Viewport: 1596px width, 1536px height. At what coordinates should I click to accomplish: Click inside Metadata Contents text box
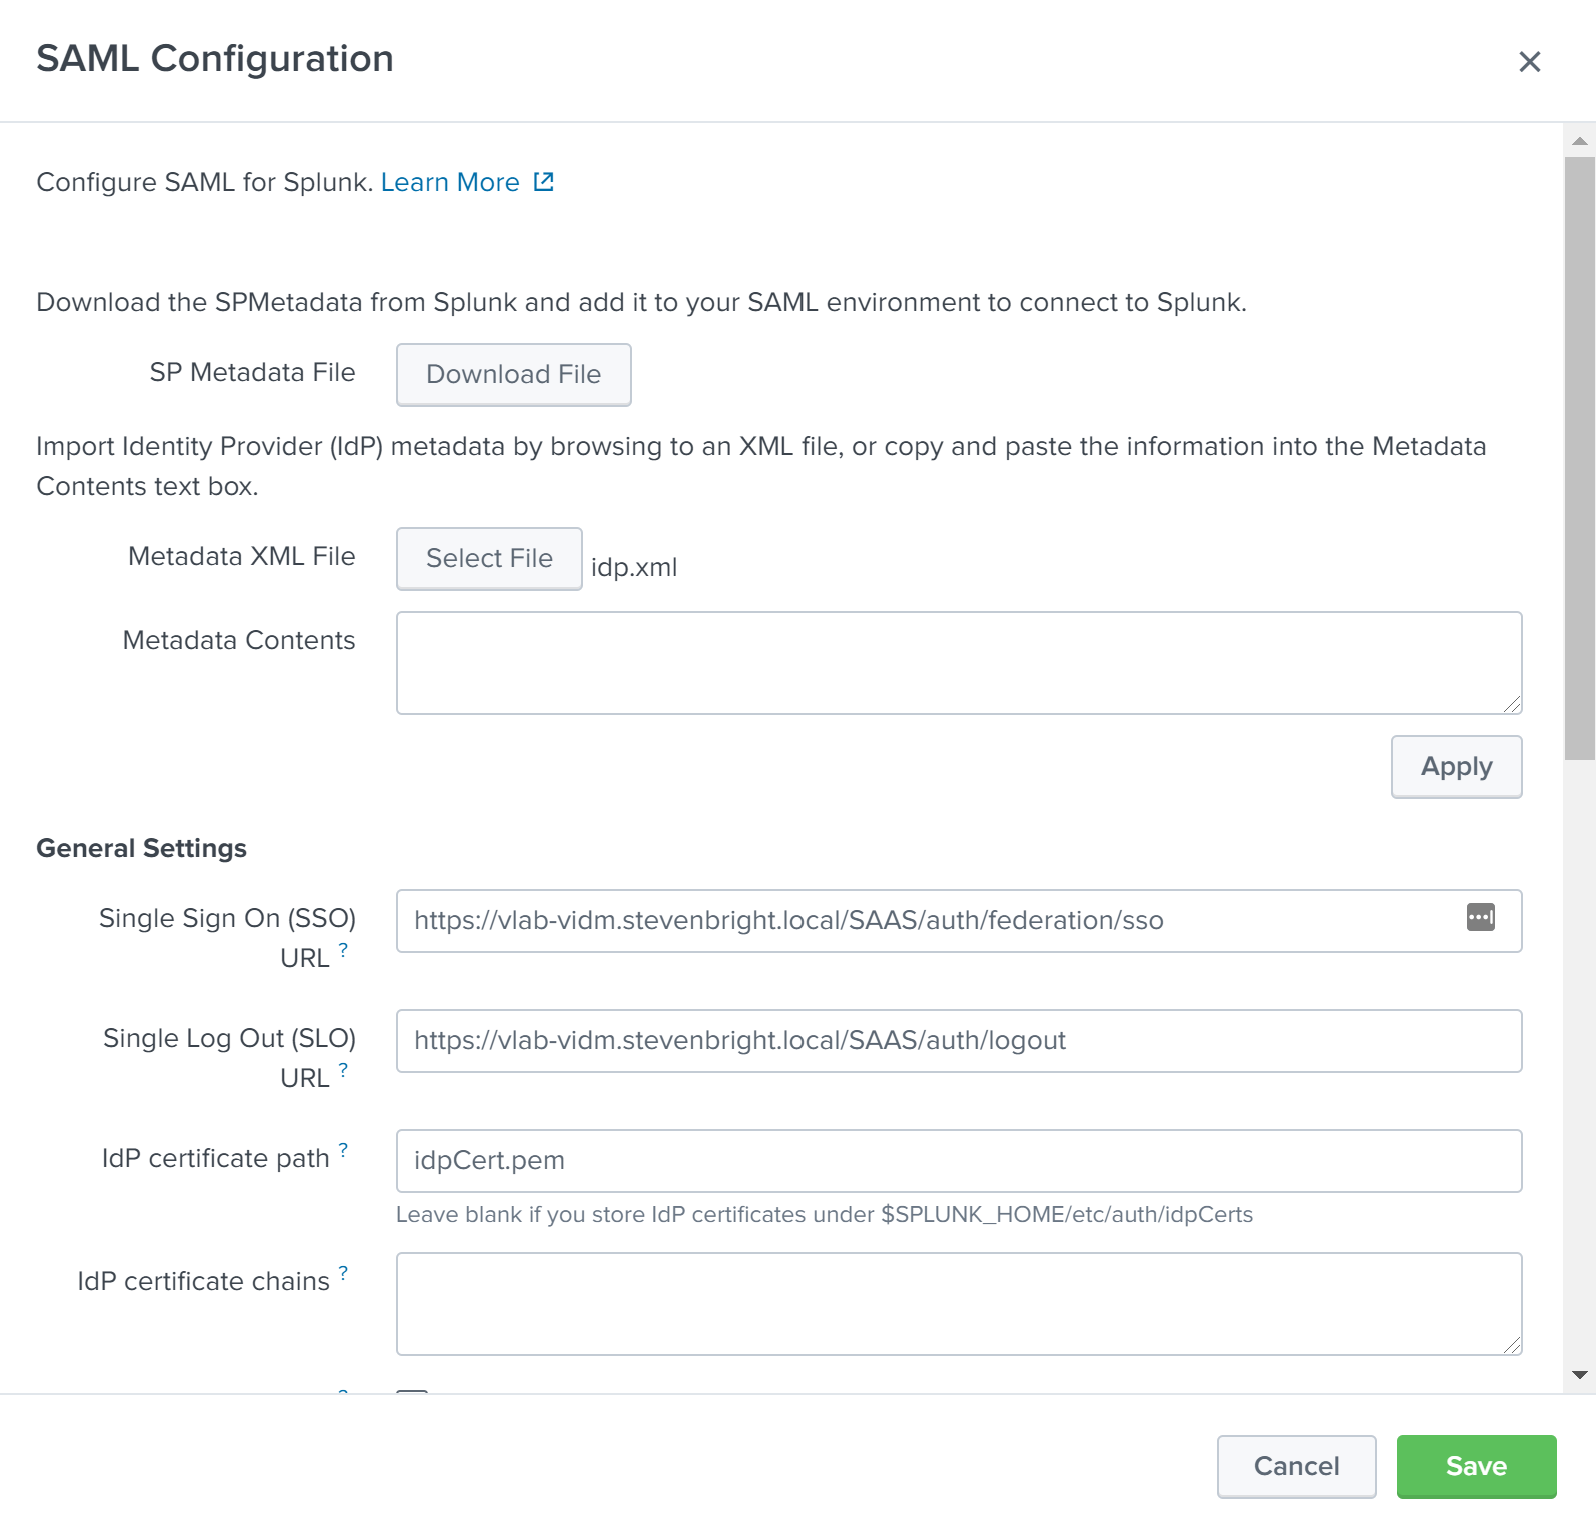pyautogui.click(x=958, y=662)
